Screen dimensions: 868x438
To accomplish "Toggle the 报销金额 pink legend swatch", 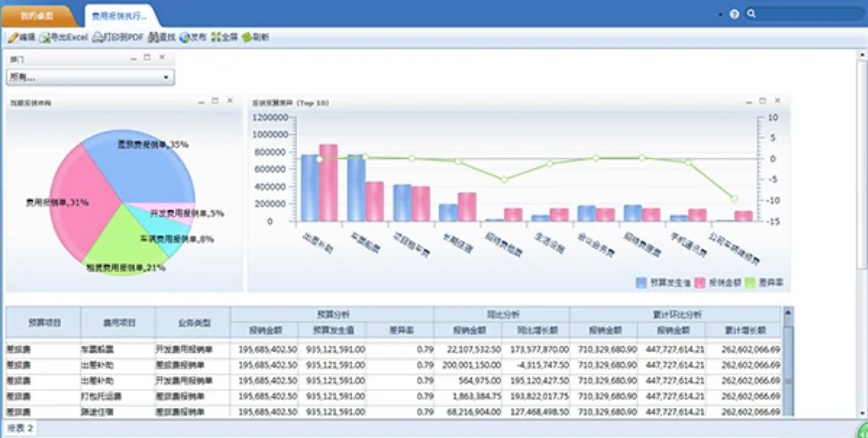I will pyautogui.click(x=698, y=283).
